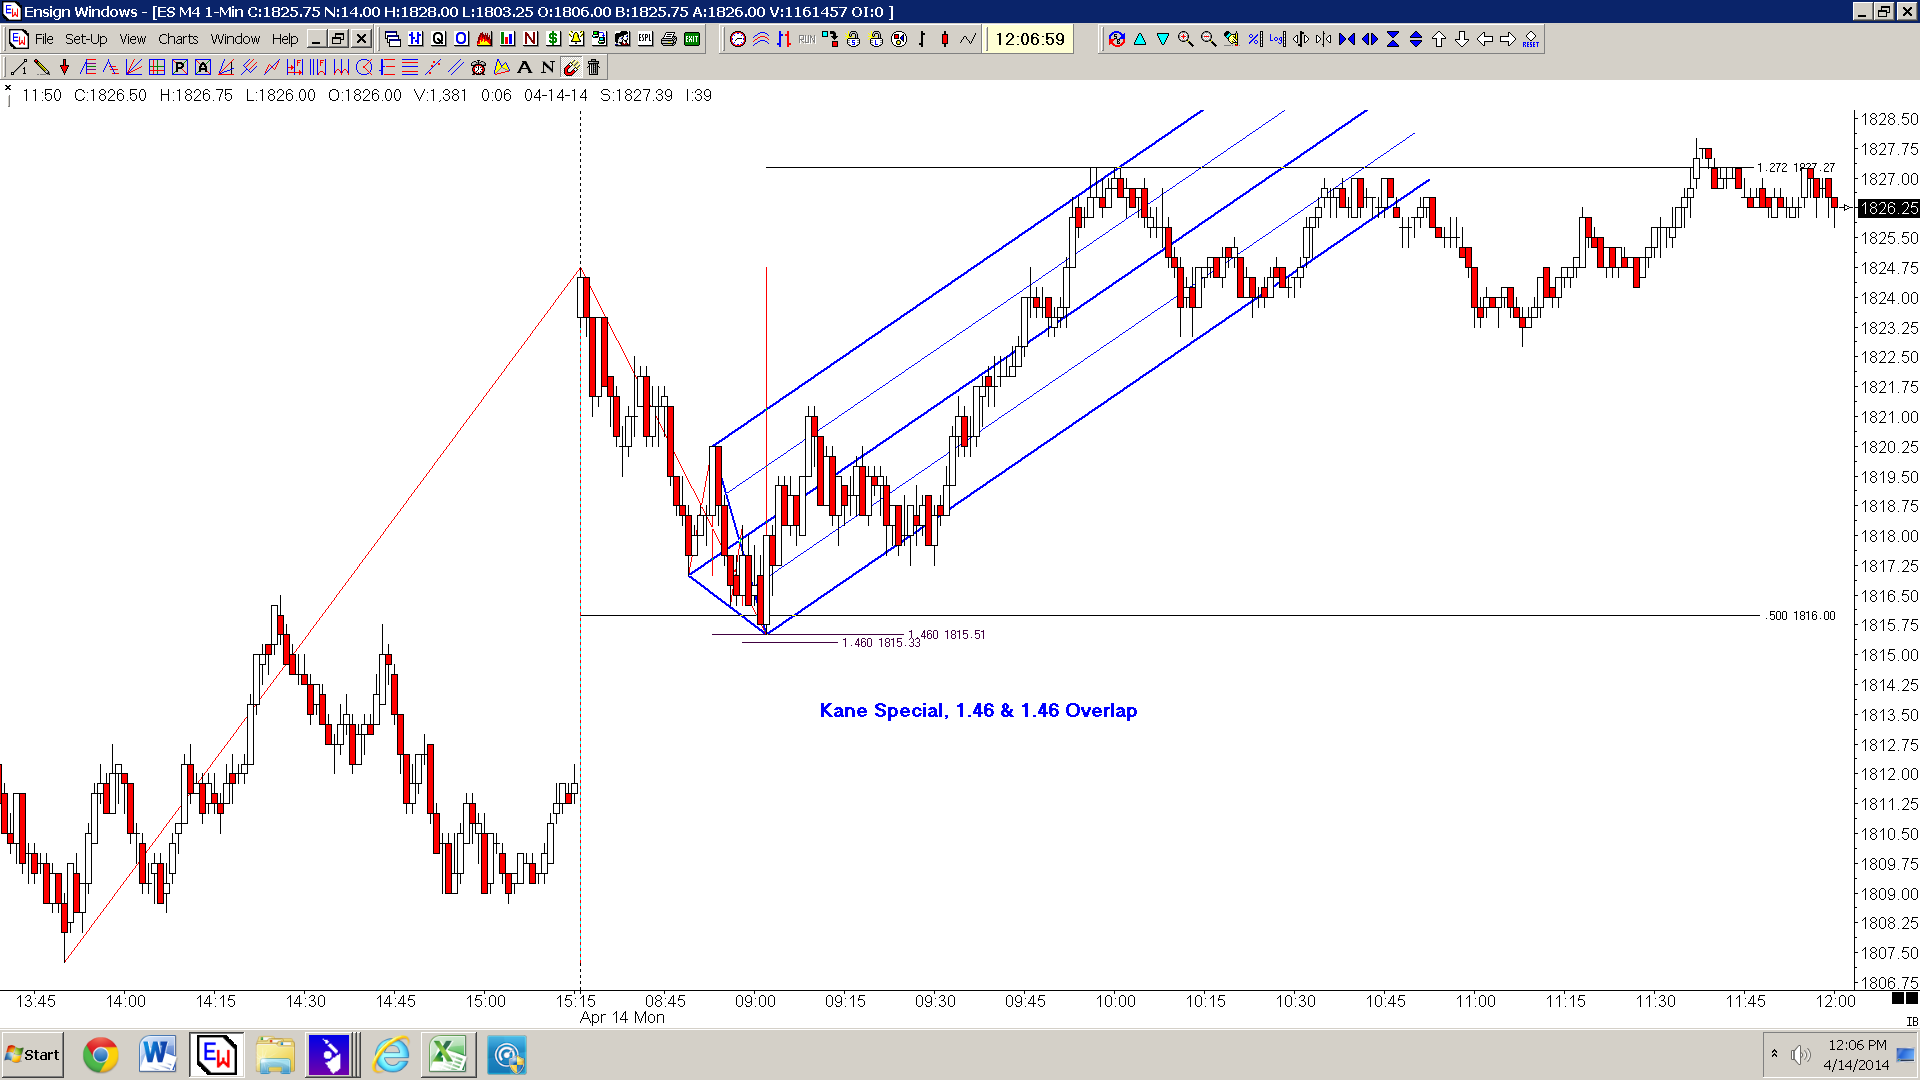
Task: Click the white right arrow button
Action: pyautogui.click(x=1507, y=39)
